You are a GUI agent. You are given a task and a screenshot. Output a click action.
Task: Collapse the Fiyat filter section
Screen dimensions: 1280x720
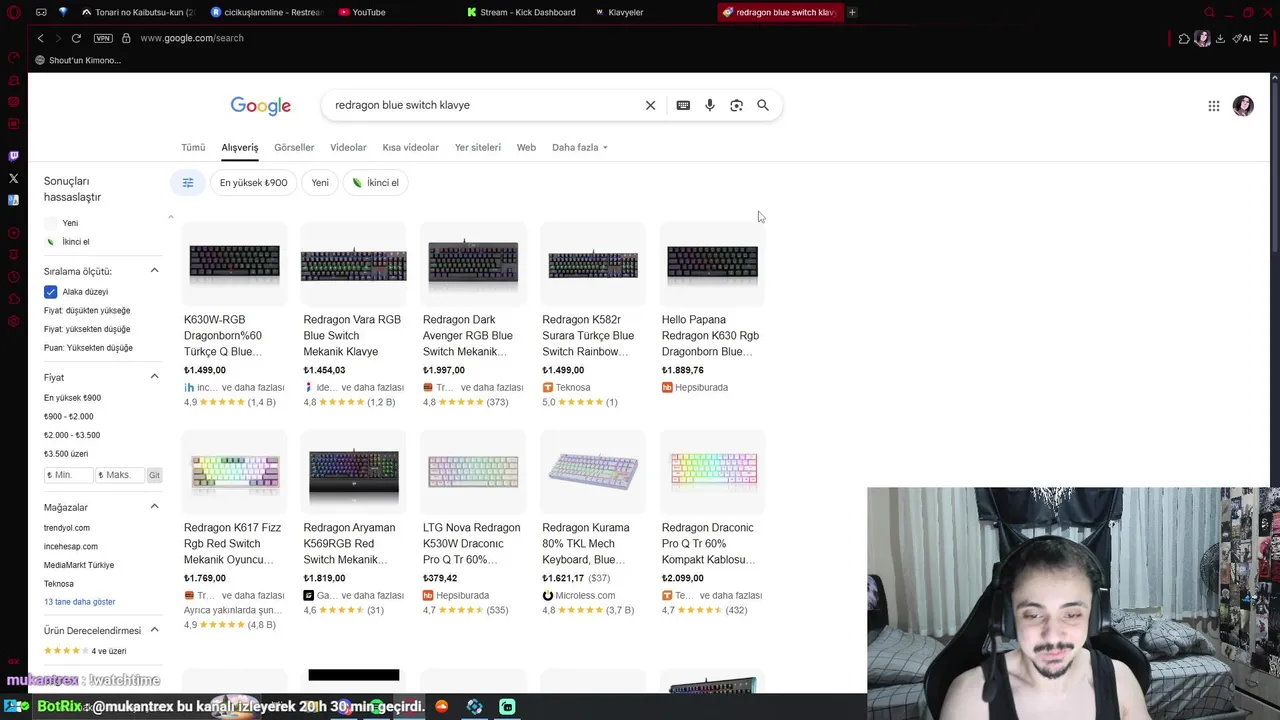[154, 377]
